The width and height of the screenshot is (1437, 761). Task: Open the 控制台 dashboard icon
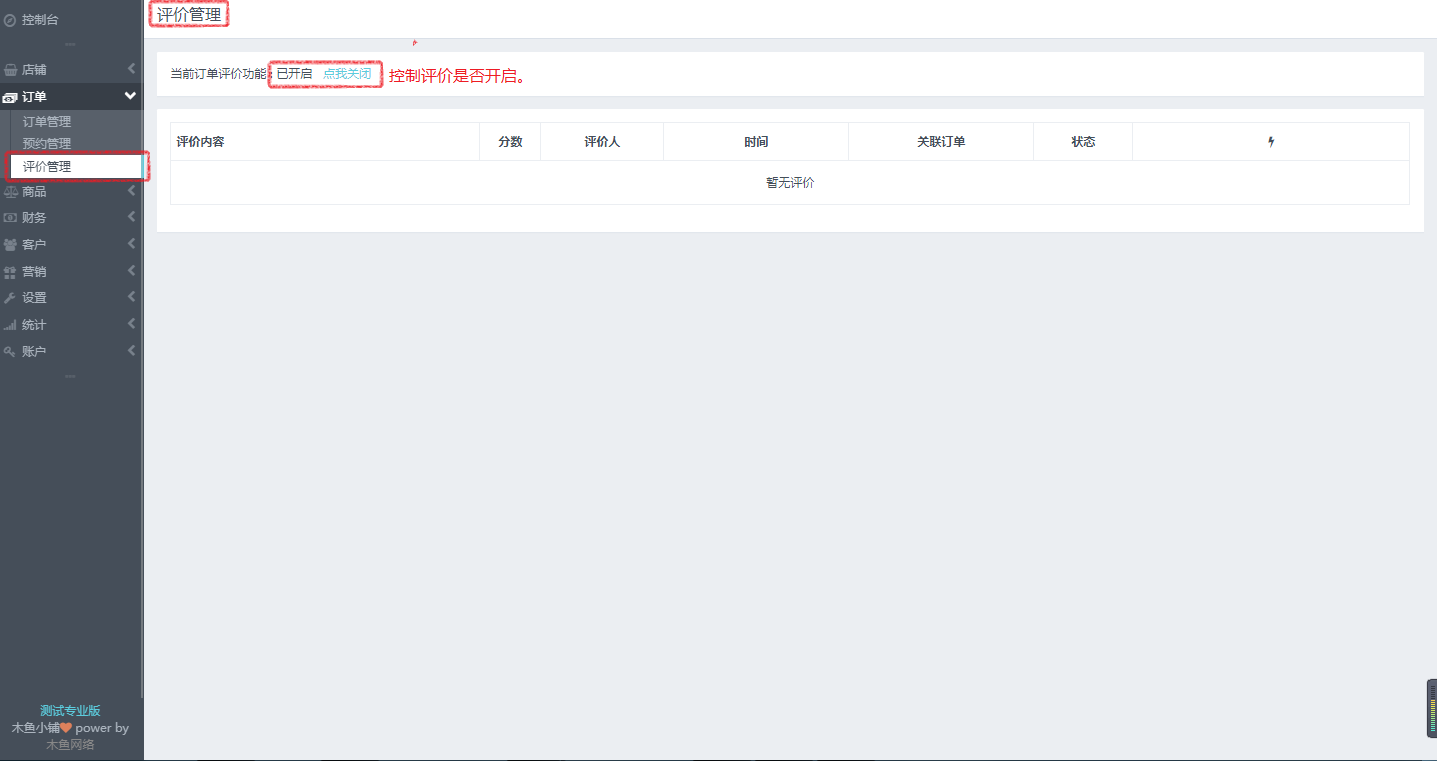point(11,19)
